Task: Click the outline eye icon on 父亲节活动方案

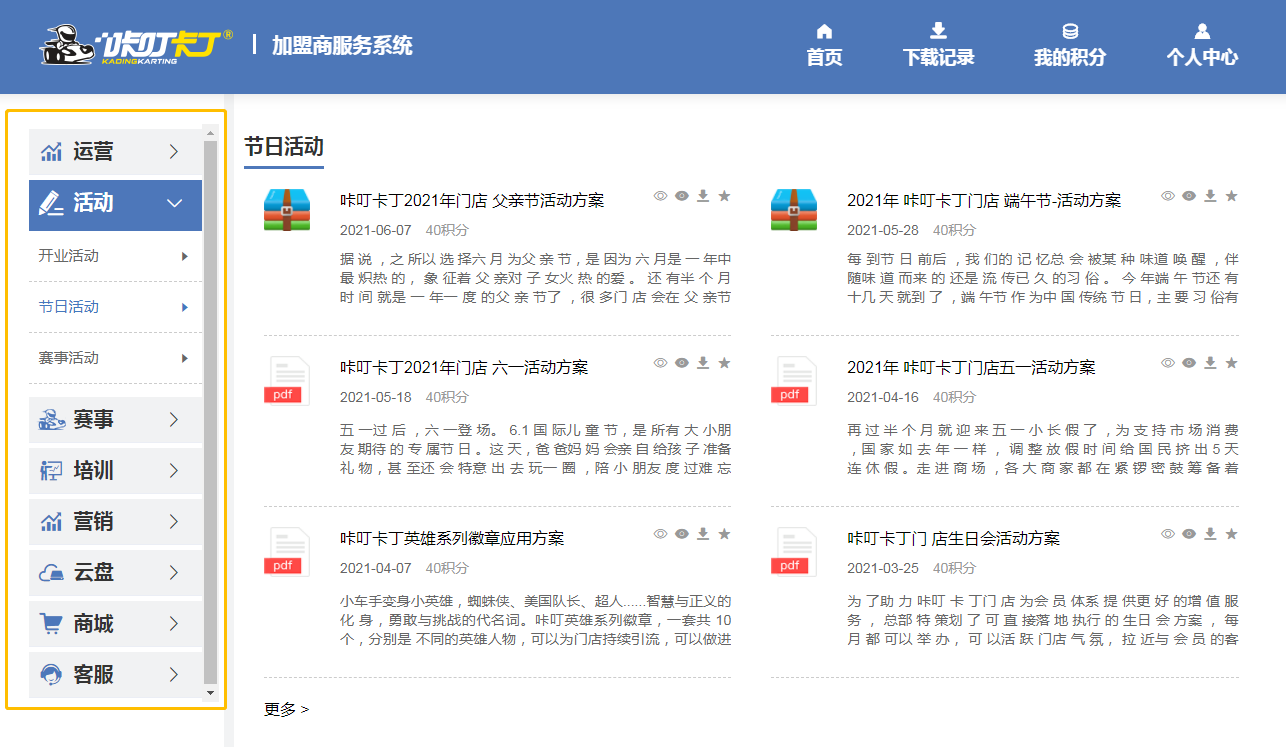Action: point(660,196)
